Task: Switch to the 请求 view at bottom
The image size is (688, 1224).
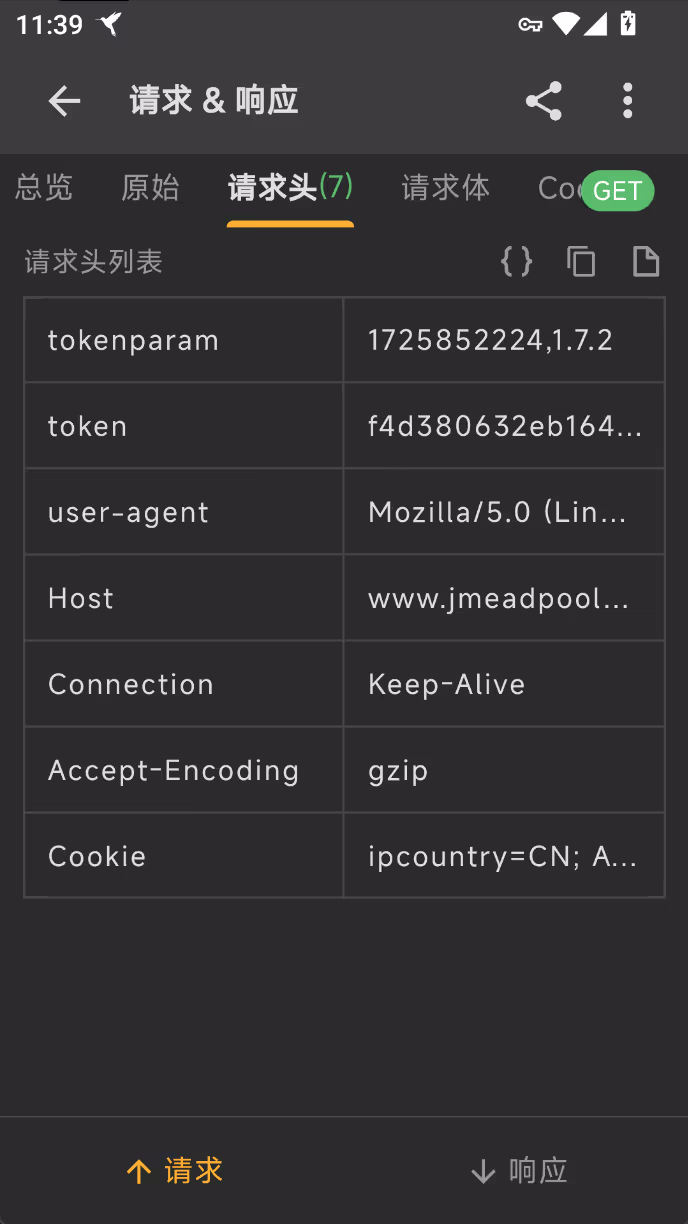Action: coord(175,1171)
